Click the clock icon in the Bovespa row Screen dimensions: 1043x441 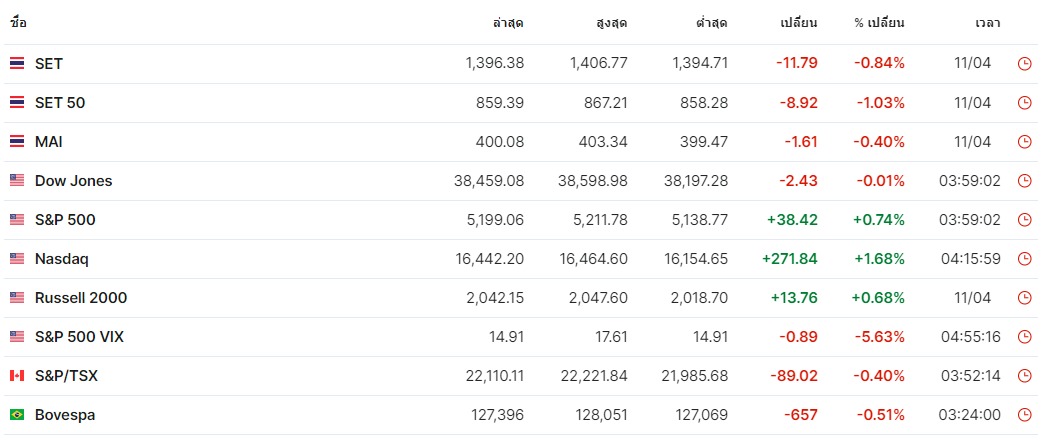[1024, 416]
